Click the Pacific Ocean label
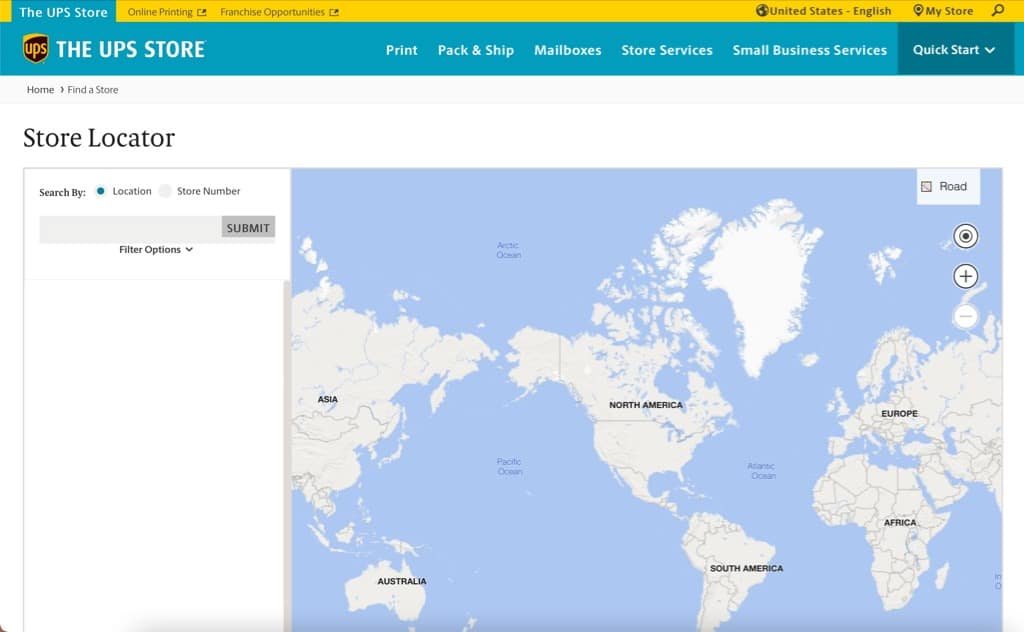Image resolution: width=1024 pixels, height=632 pixels. pos(509,466)
